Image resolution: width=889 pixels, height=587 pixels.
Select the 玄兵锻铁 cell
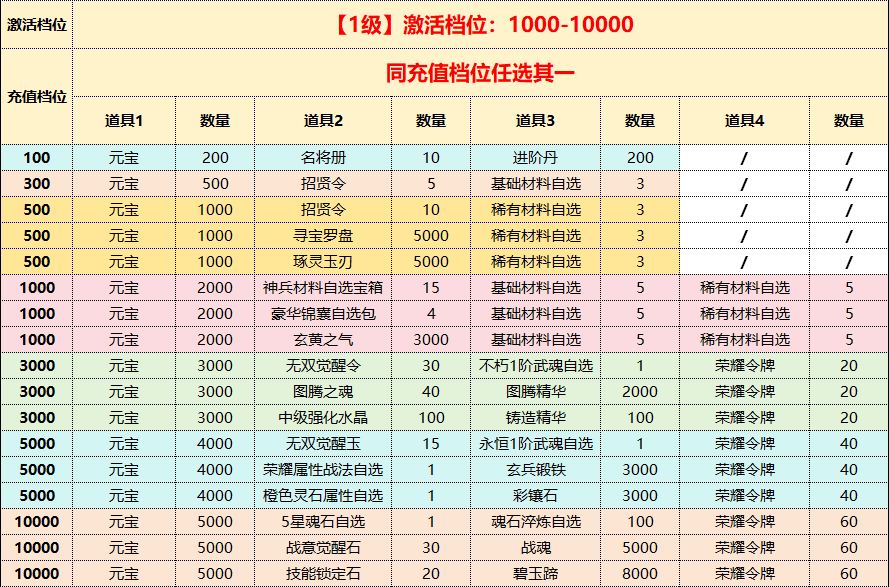(535, 470)
